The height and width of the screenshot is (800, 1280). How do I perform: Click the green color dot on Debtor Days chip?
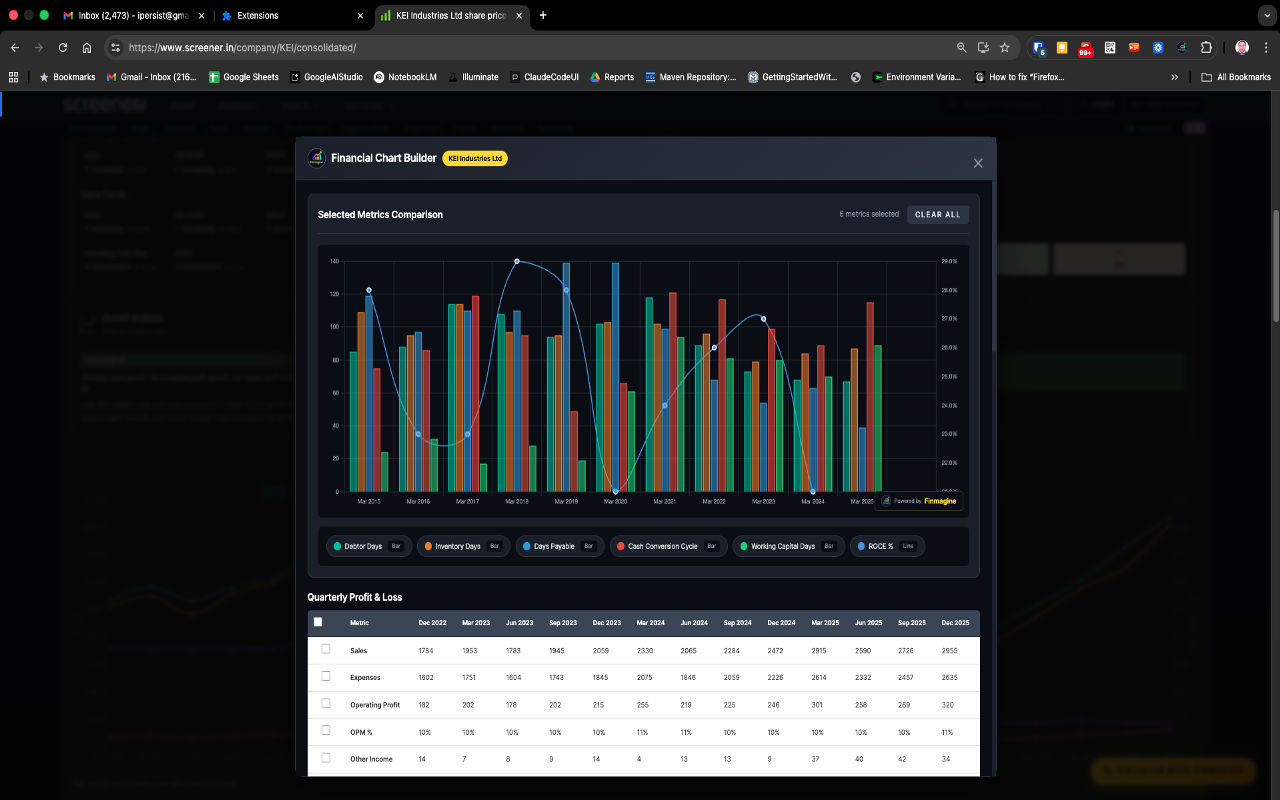click(339, 546)
